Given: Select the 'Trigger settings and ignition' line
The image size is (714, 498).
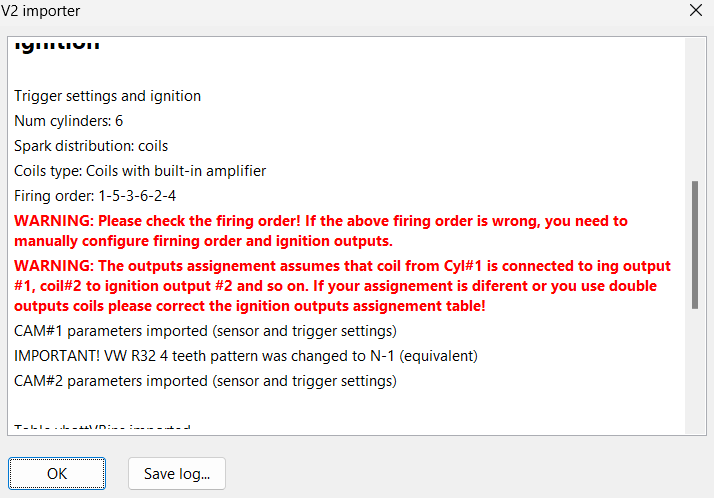Looking at the screenshot, I should pyautogui.click(x=107, y=96).
